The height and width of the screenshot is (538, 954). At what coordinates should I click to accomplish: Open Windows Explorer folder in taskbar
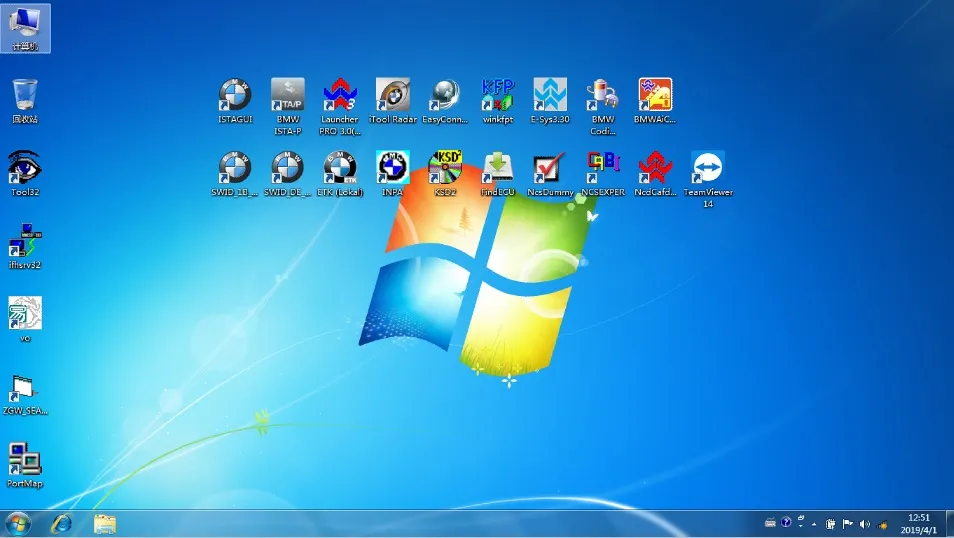[x=105, y=523]
